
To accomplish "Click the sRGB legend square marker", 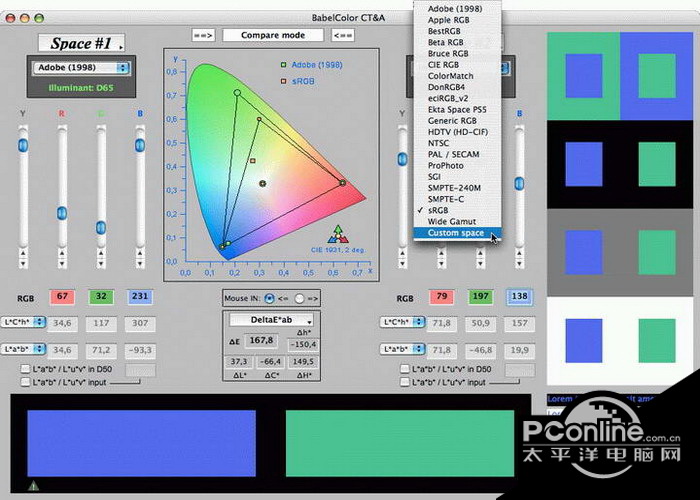I will 283,81.
